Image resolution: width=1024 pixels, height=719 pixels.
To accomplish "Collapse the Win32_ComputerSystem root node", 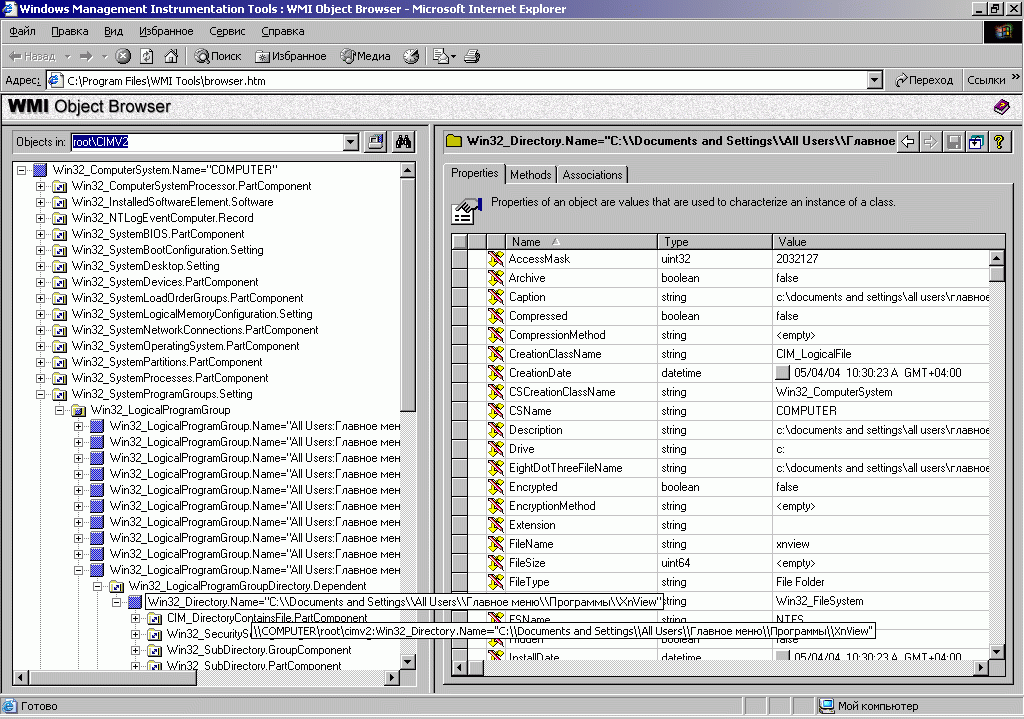I will tap(22, 170).
